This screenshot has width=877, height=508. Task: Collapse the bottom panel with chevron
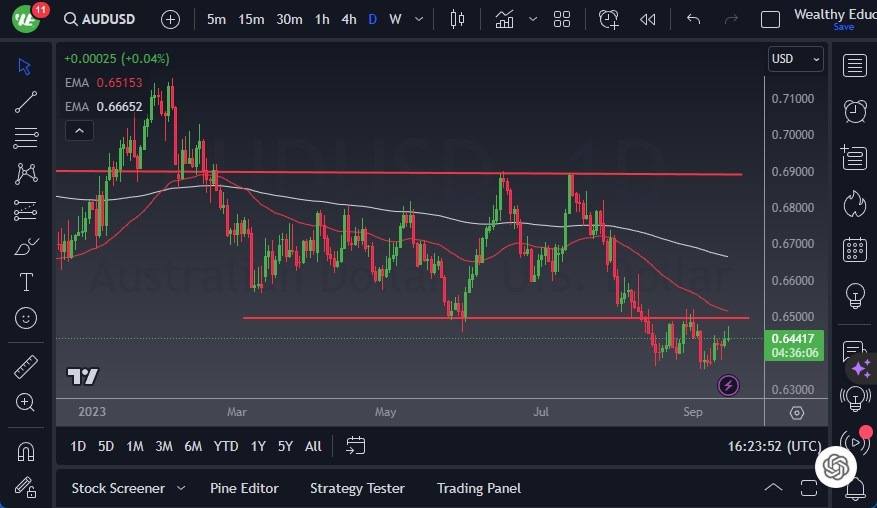click(773, 488)
